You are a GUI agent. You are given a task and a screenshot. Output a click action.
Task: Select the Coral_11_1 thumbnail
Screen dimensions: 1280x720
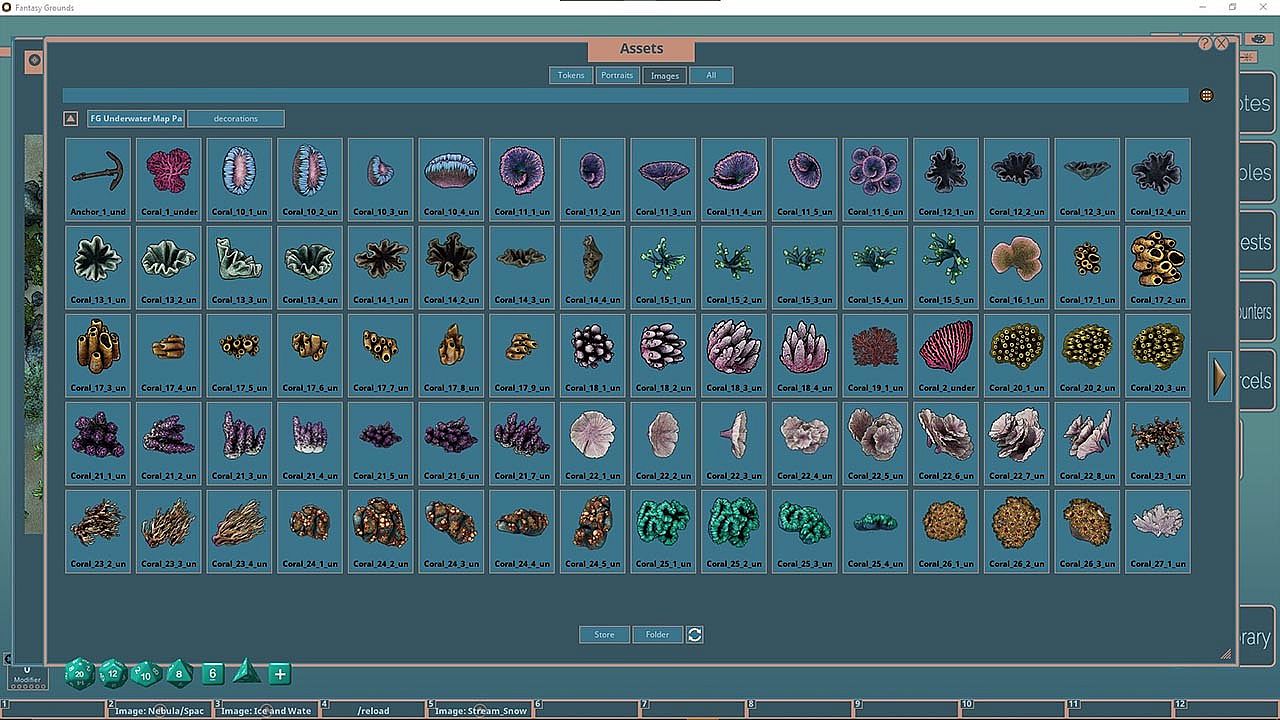pos(522,179)
